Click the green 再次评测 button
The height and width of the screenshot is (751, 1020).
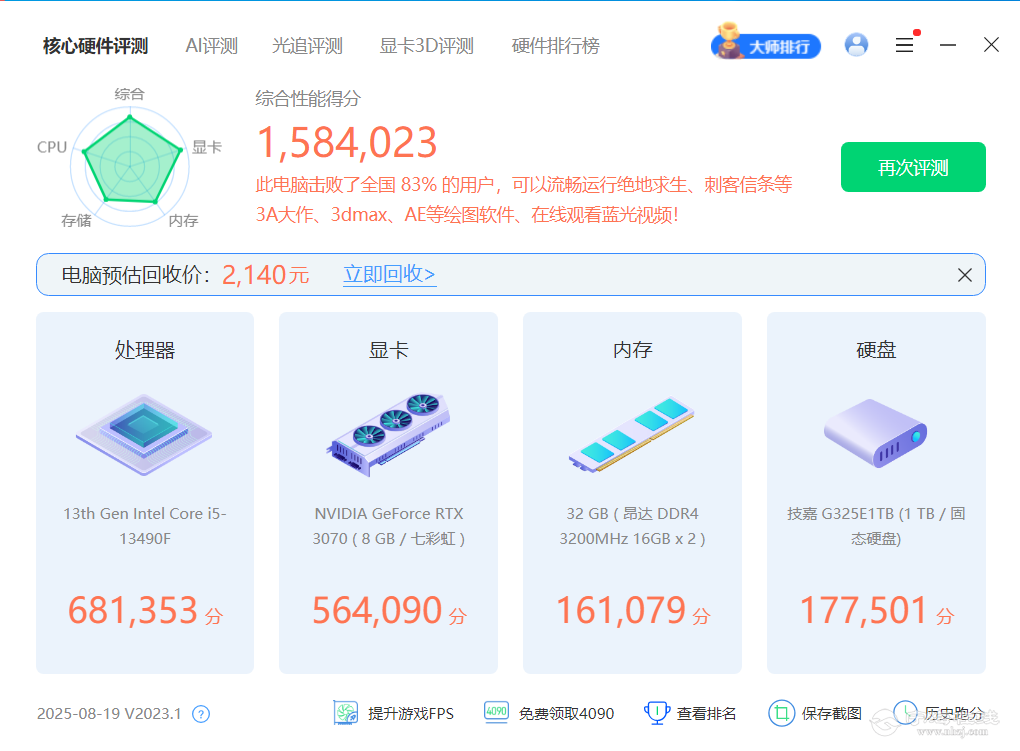tap(913, 167)
